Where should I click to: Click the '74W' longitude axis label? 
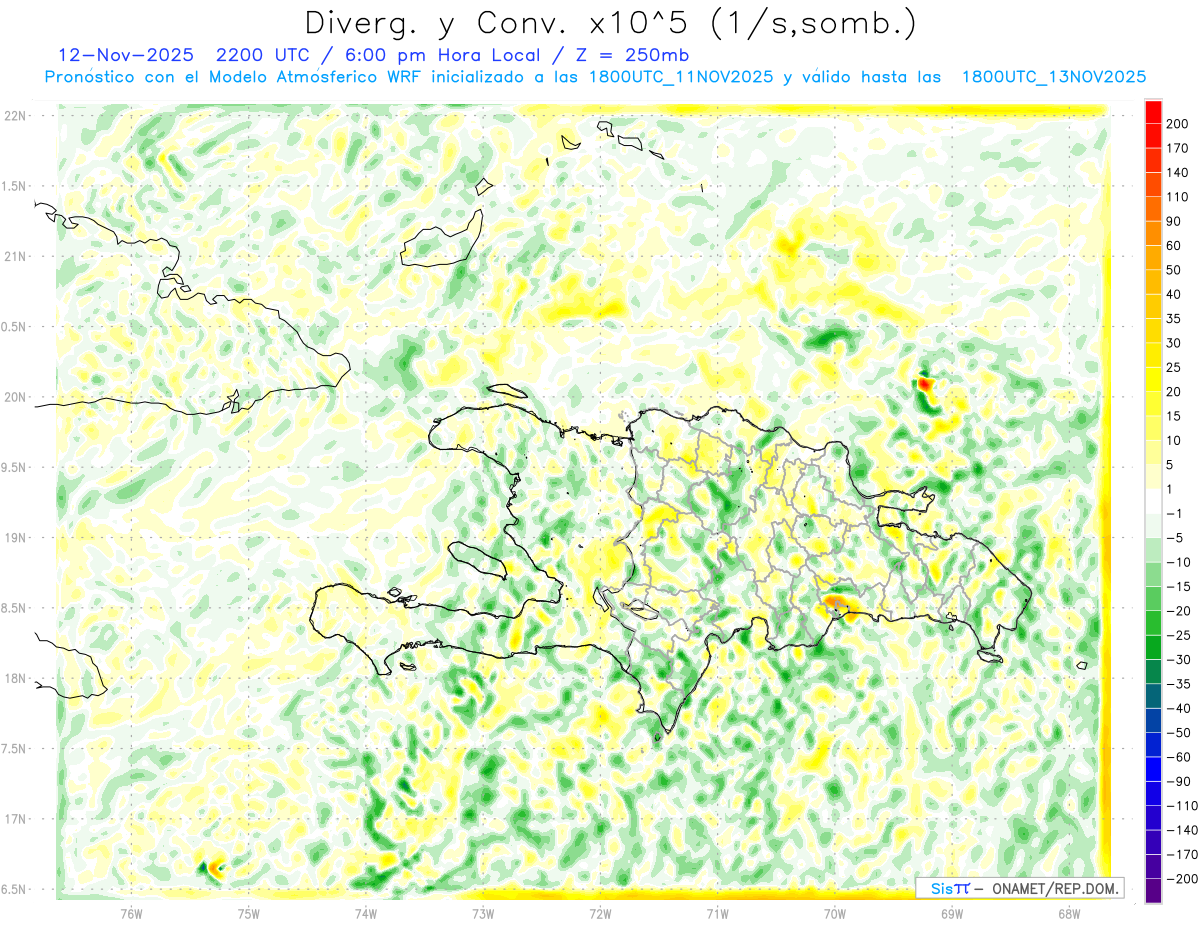[x=365, y=914]
